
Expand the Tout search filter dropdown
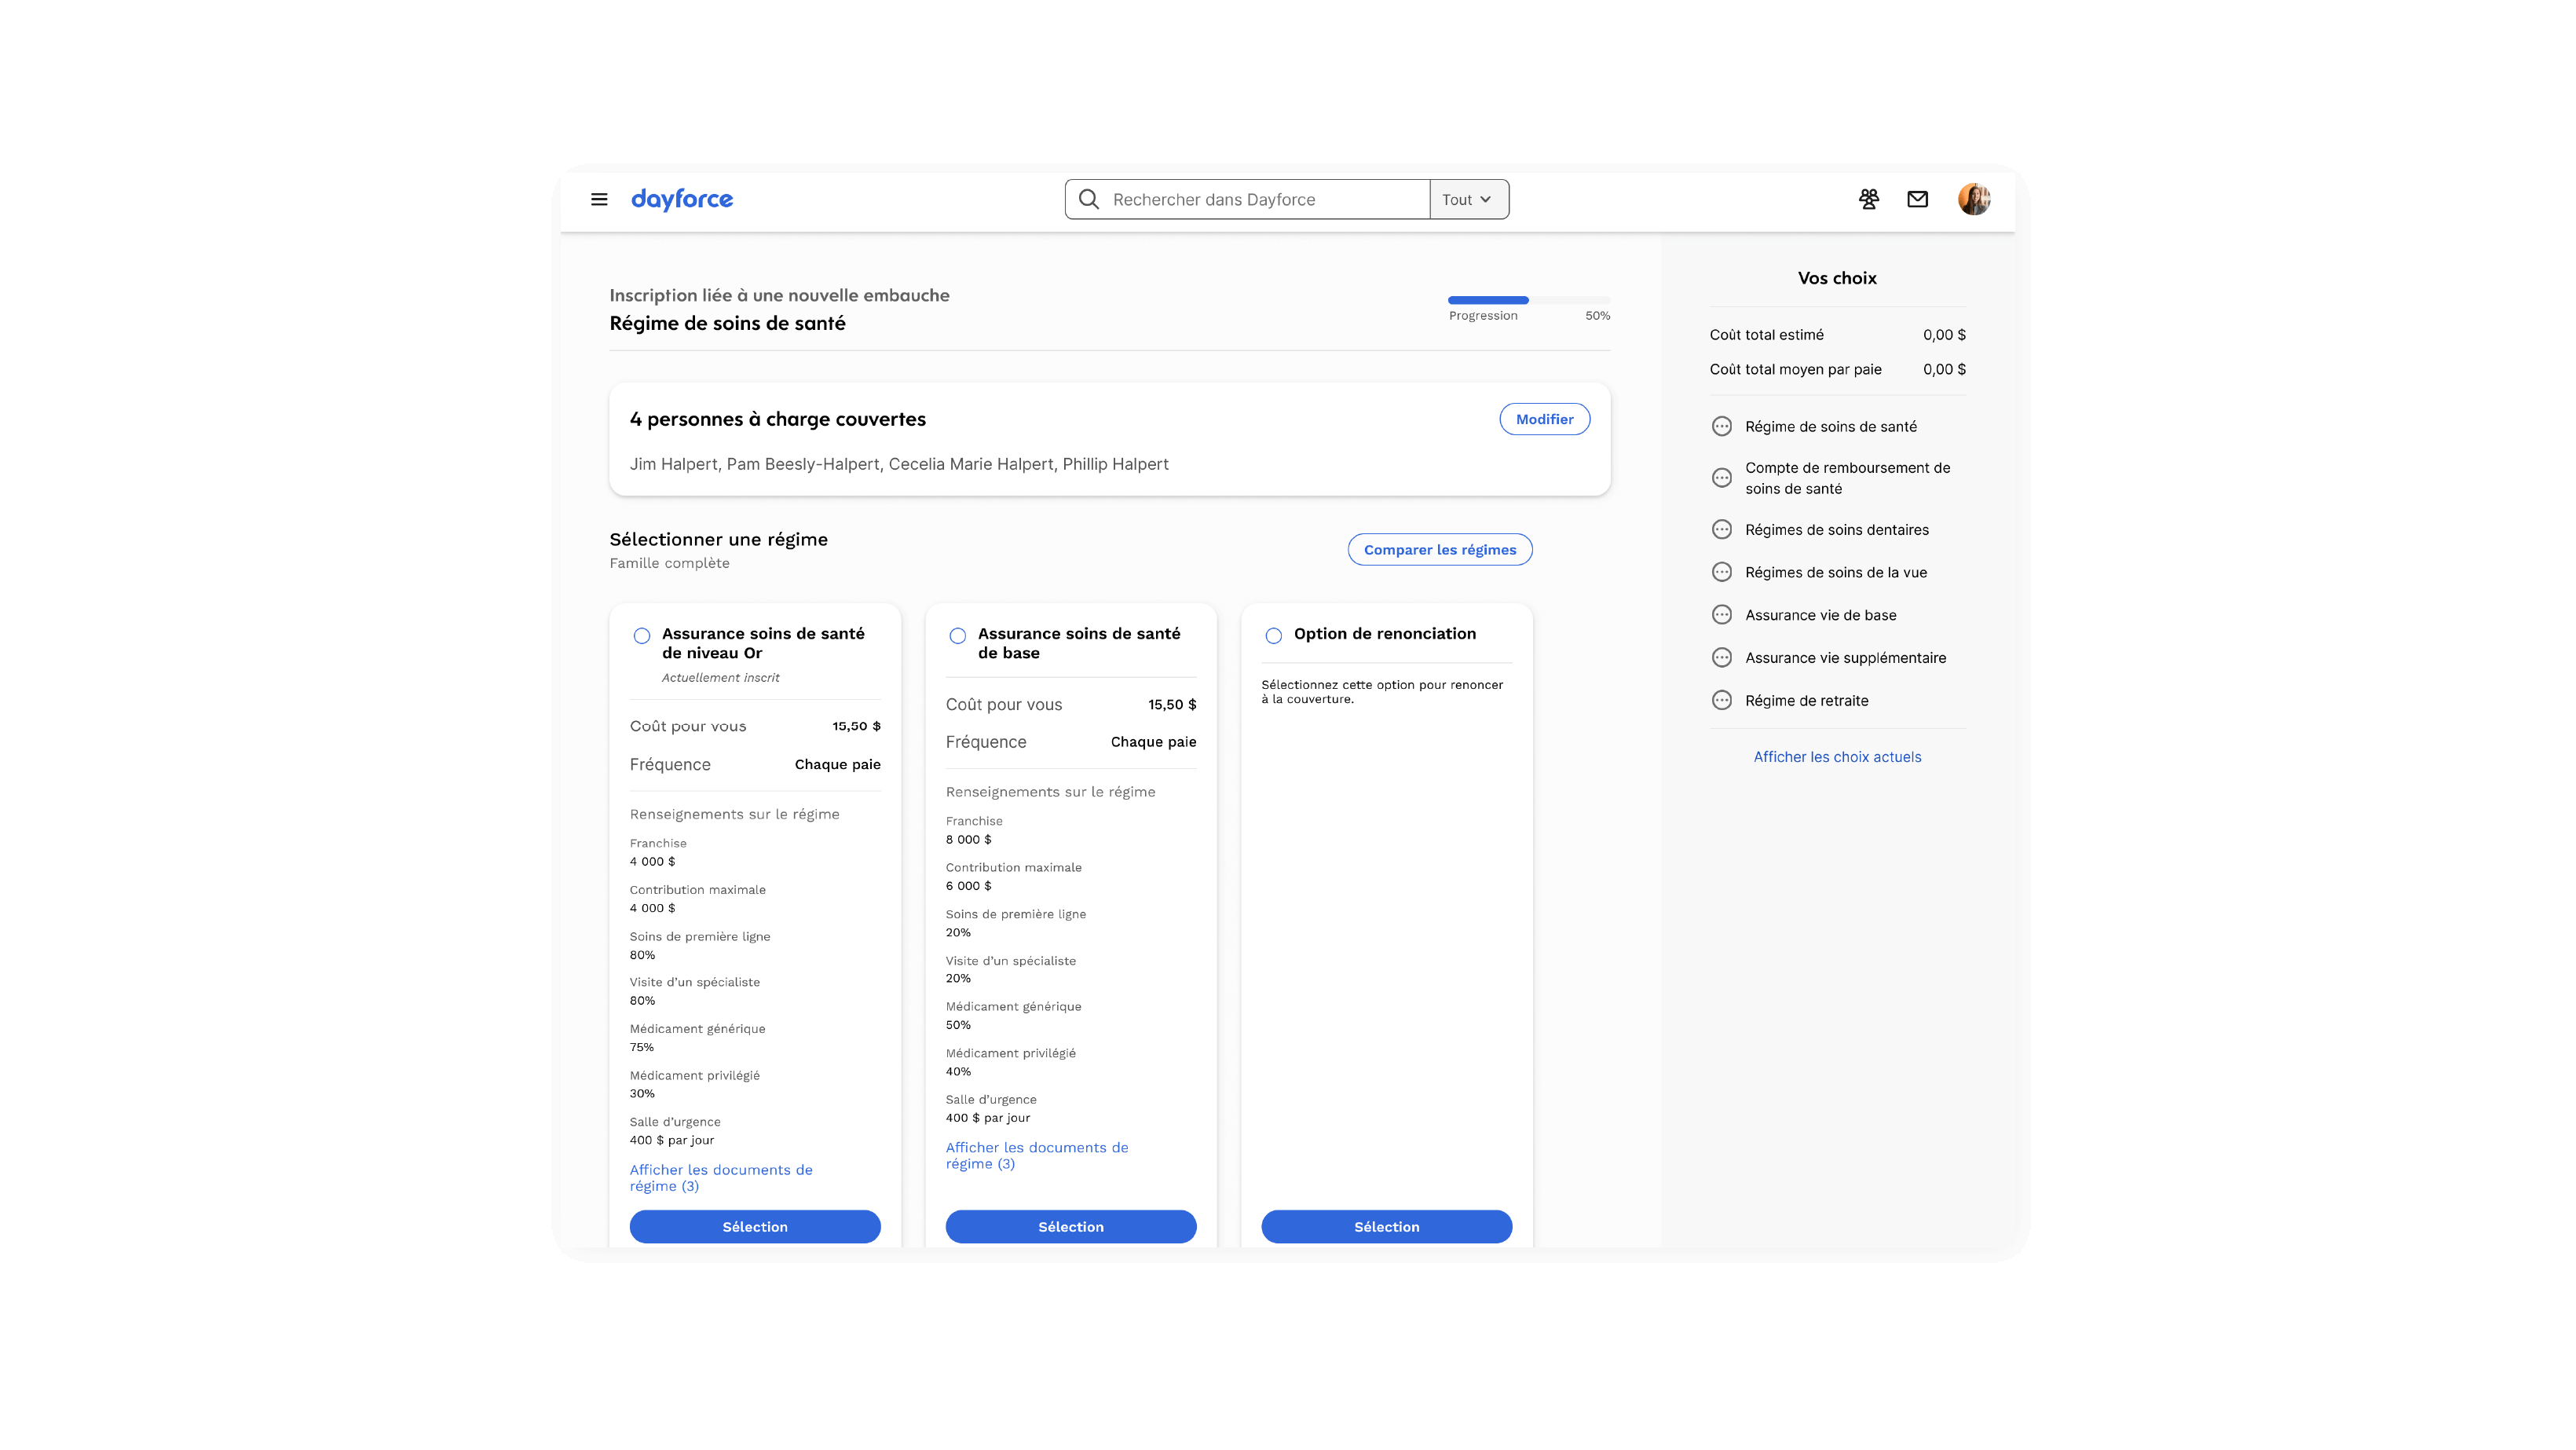[x=1468, y=199]
